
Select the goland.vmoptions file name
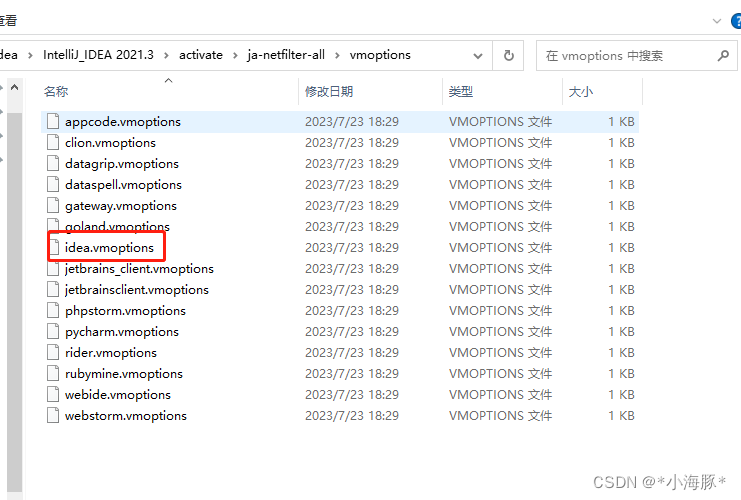coord(117,227)
